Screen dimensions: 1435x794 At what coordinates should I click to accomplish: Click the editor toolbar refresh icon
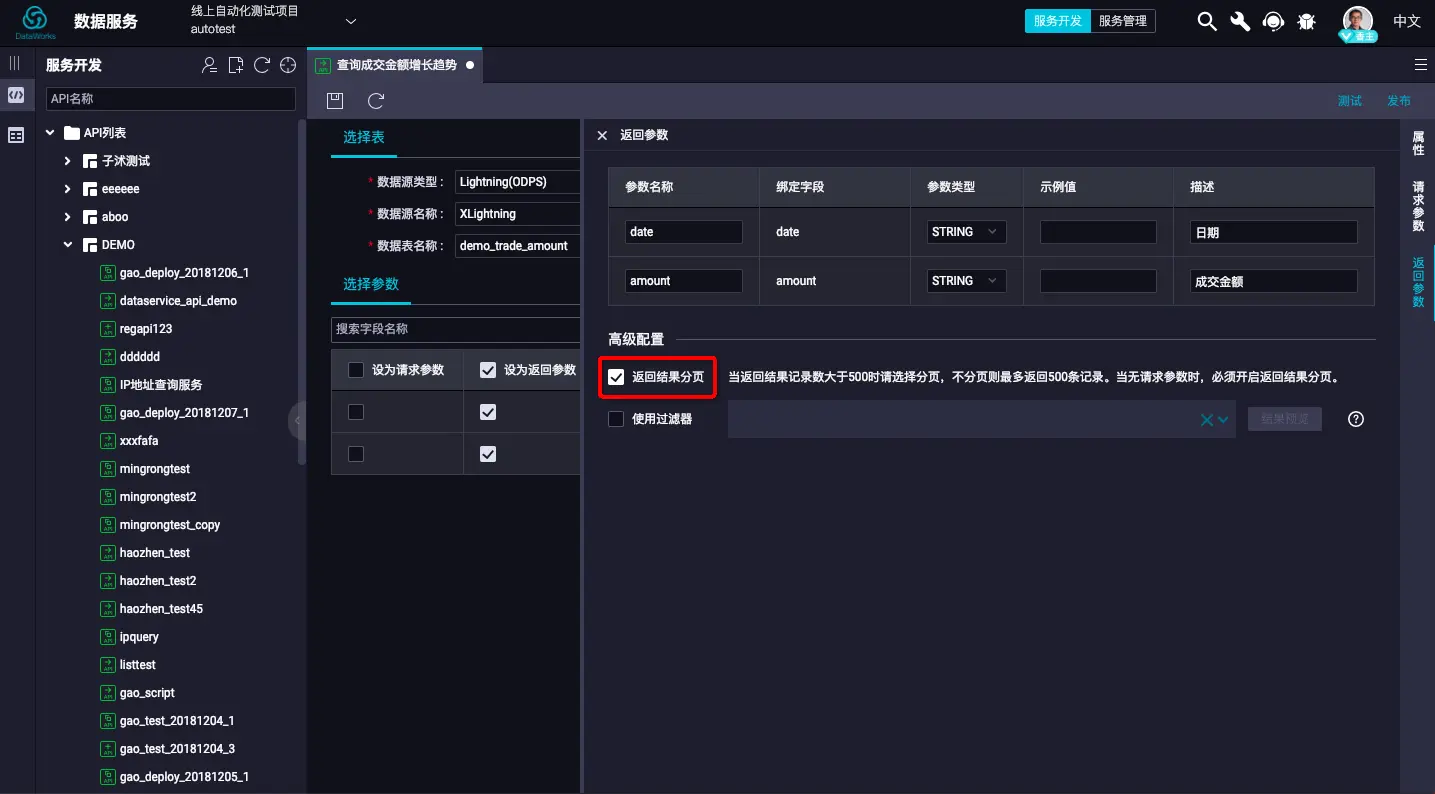click(x=376, y=100)
